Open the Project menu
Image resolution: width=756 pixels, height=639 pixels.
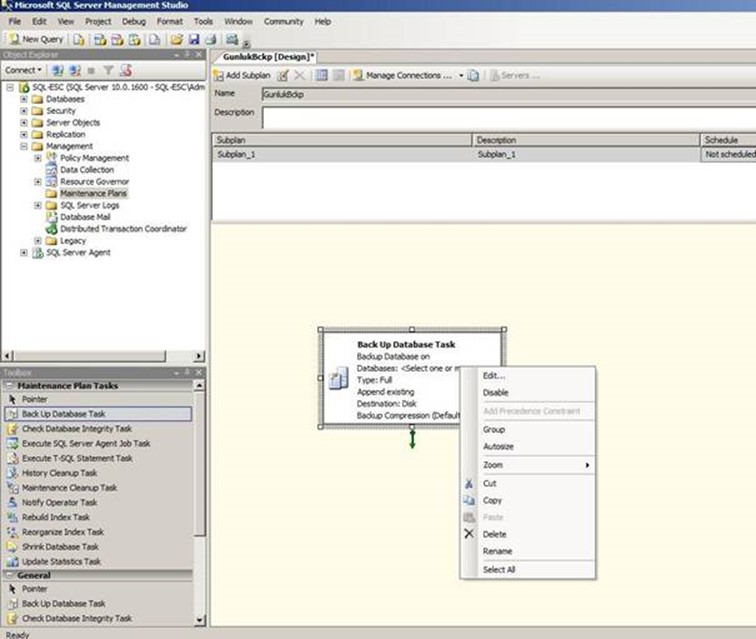click(98, 22)
